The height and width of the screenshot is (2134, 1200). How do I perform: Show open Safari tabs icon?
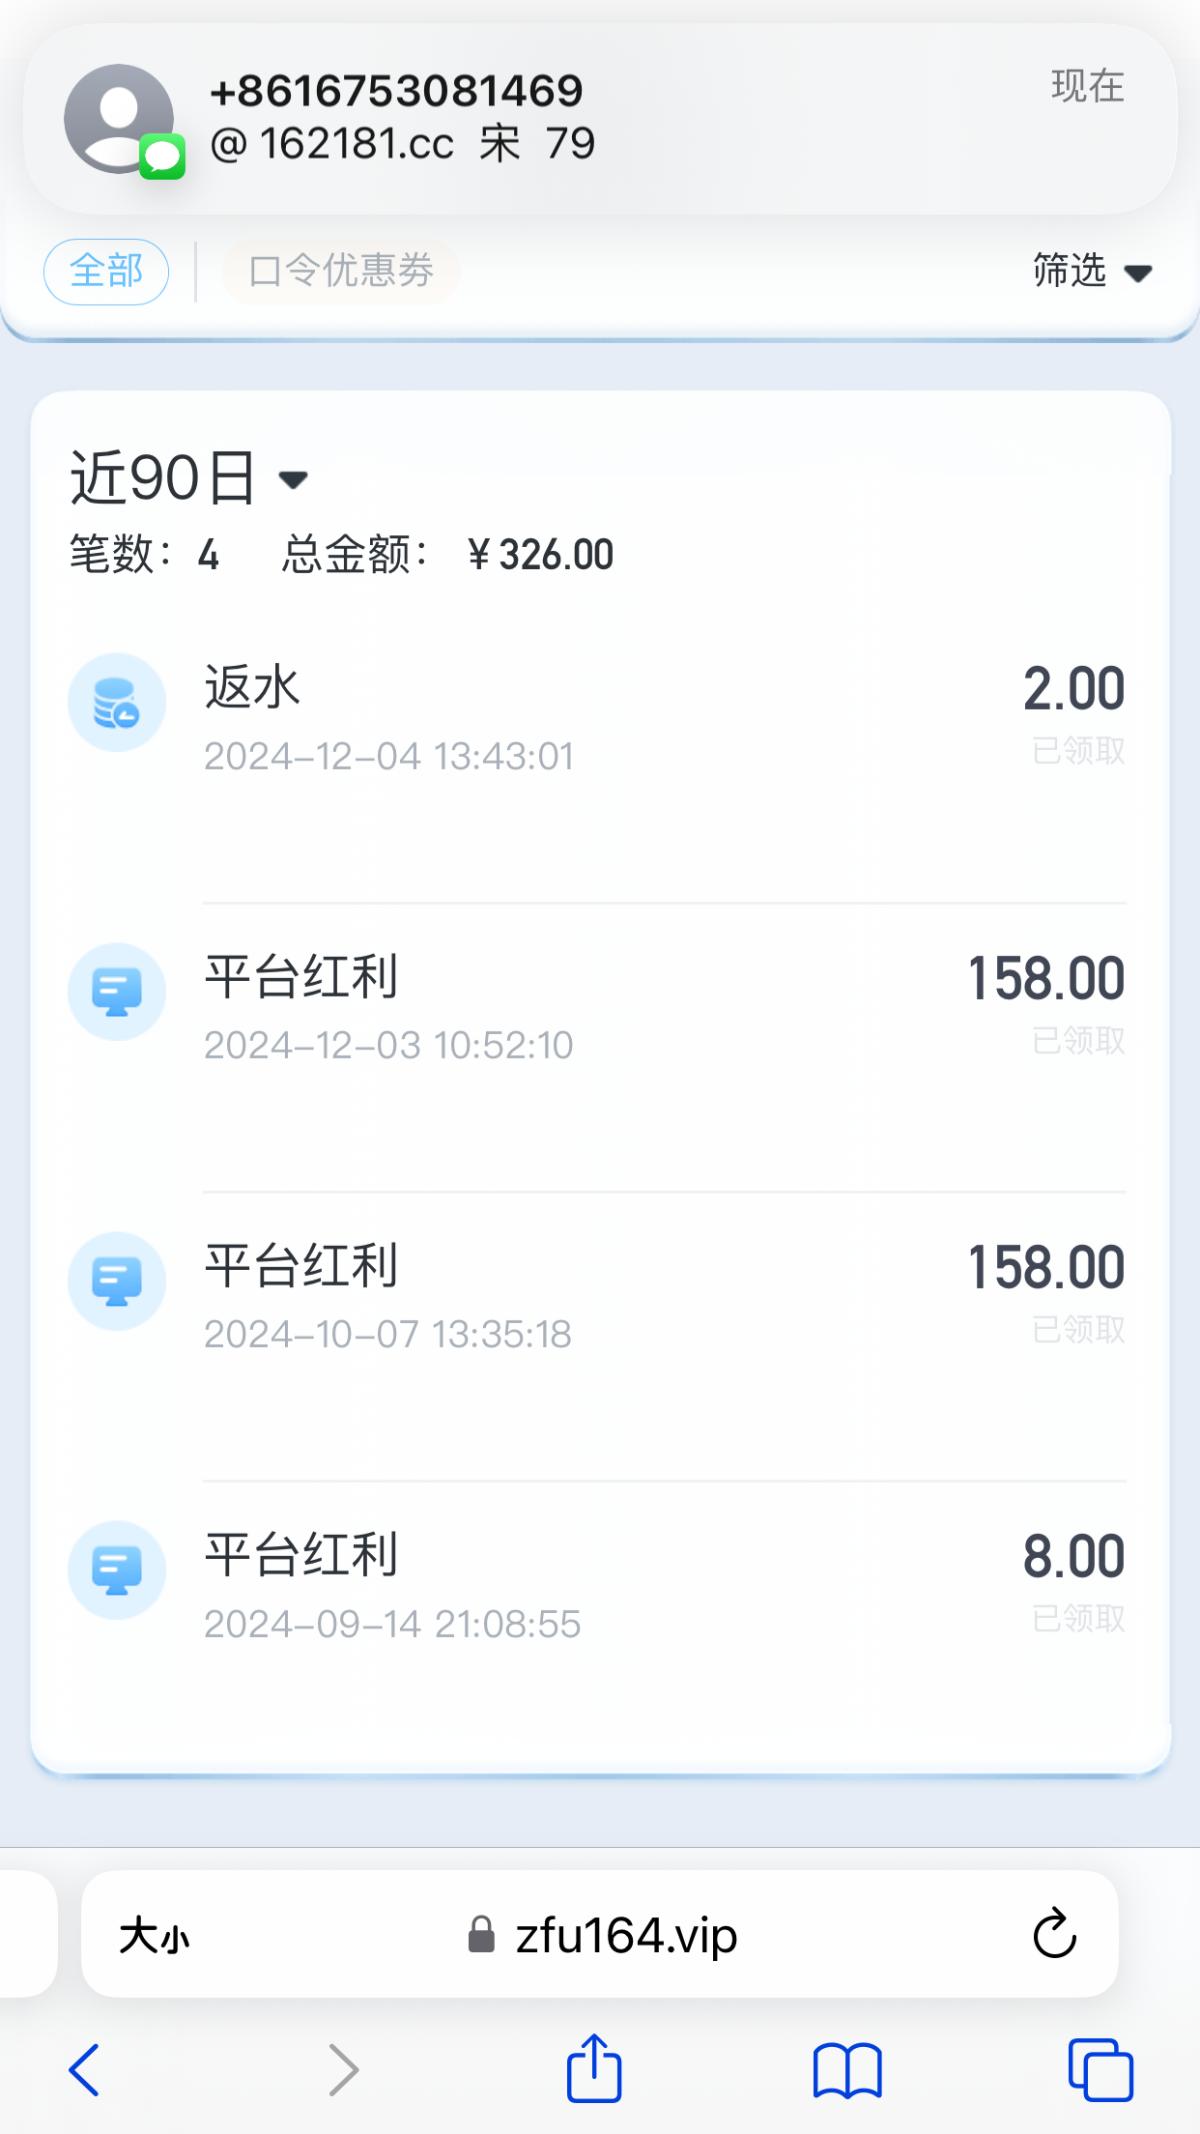(1100, 2069)
